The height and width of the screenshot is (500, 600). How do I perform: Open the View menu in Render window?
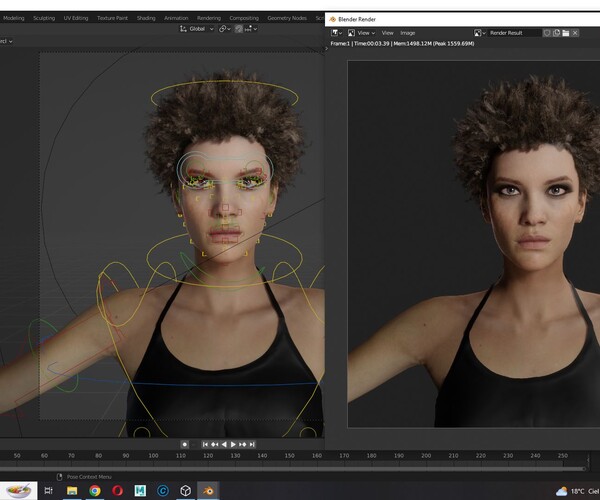[387, 33]
